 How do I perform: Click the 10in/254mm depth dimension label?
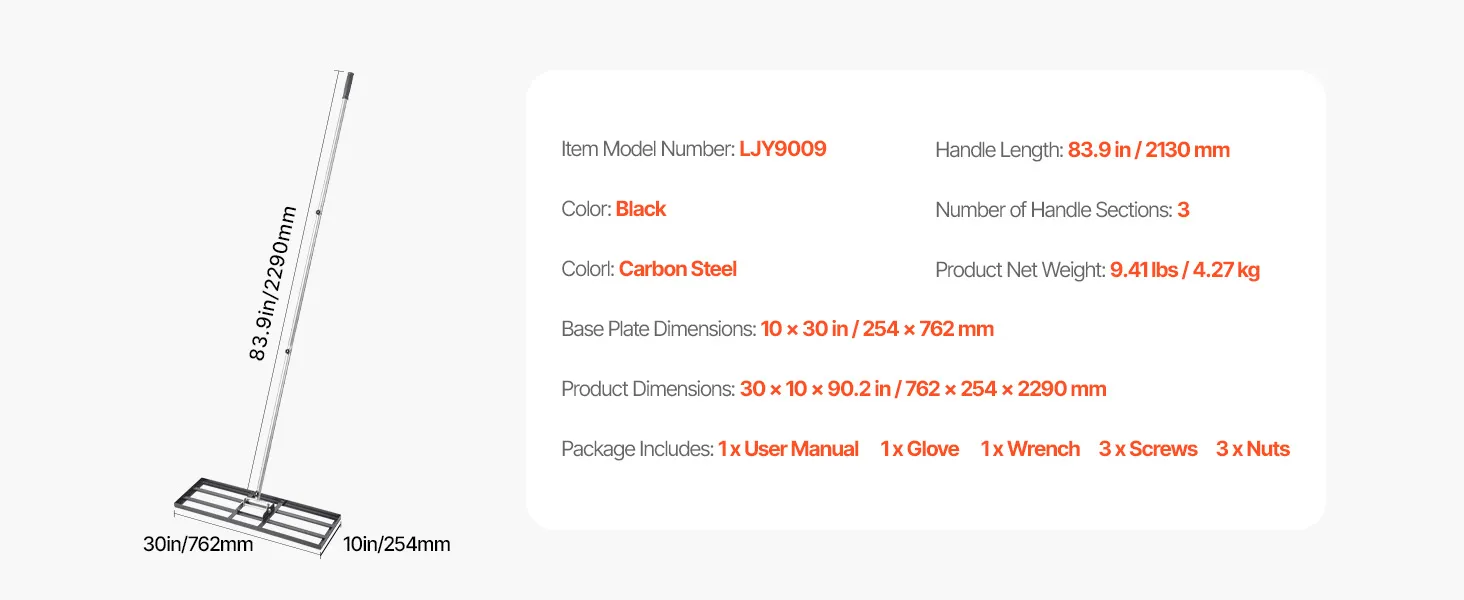(397, 545)
